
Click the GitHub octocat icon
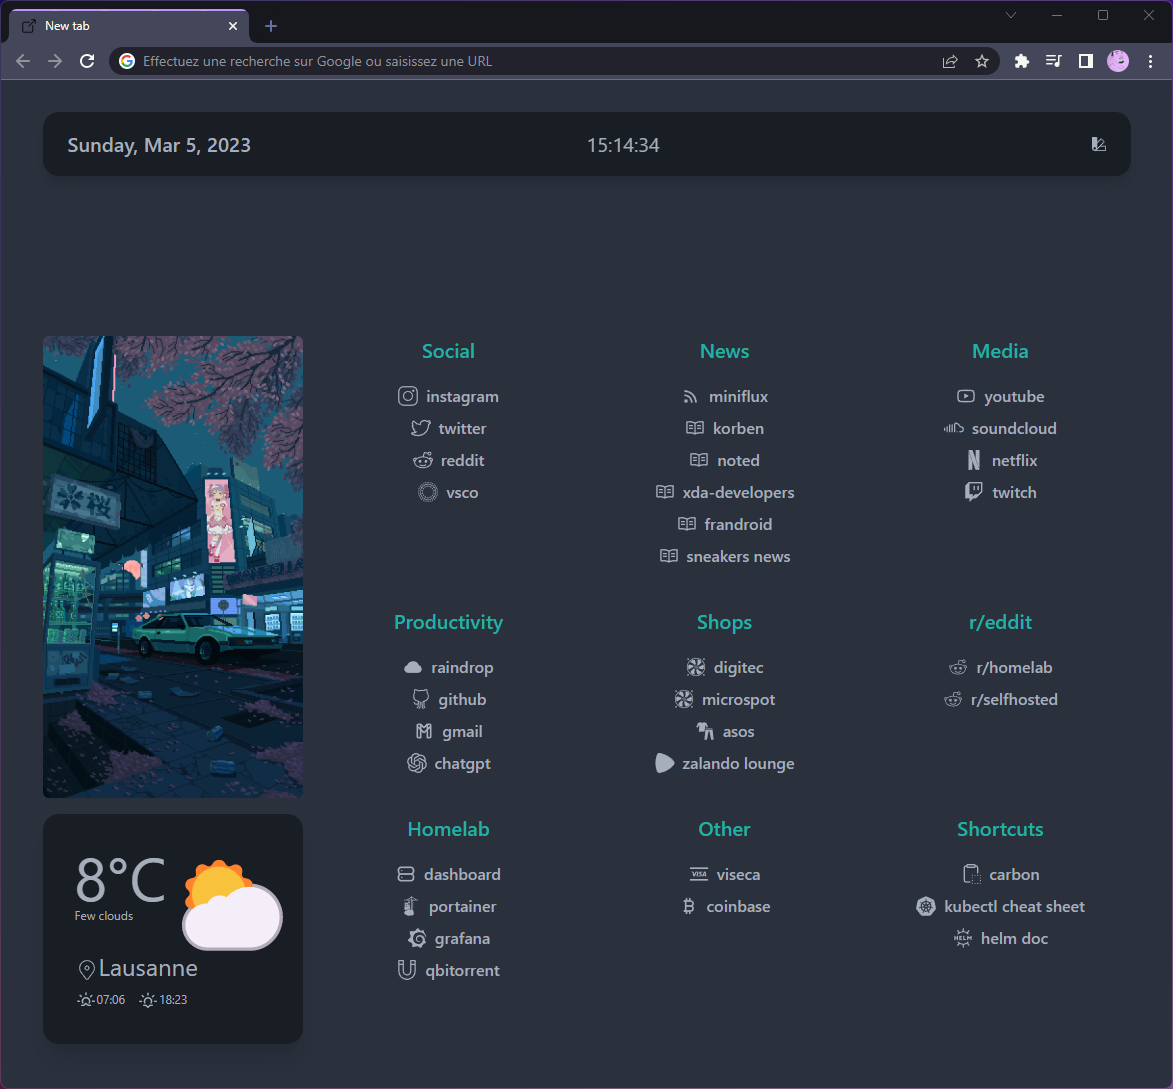click(x=420, y=699)
